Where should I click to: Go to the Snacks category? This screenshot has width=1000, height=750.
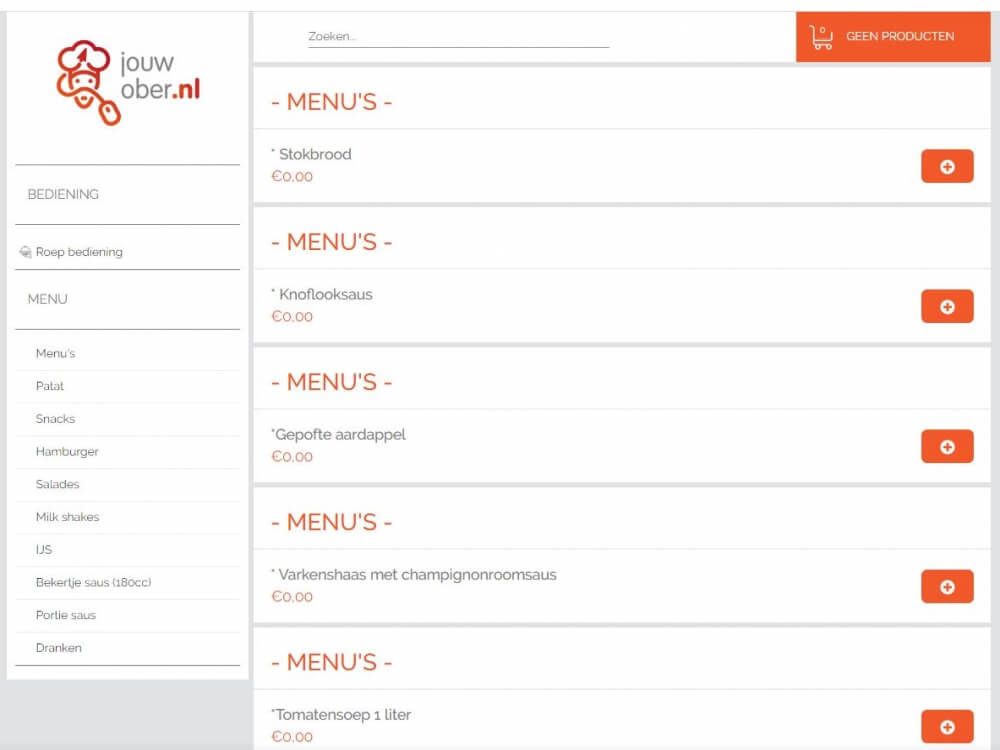click(56, 419)
